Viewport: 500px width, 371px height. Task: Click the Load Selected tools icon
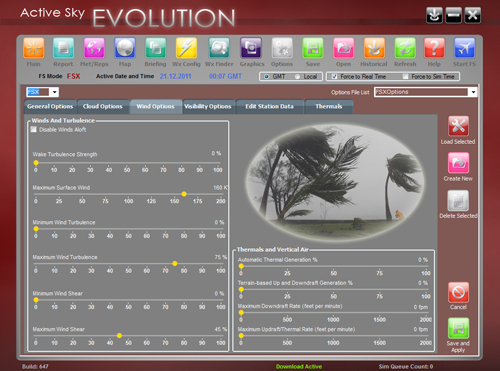[458, 126]
